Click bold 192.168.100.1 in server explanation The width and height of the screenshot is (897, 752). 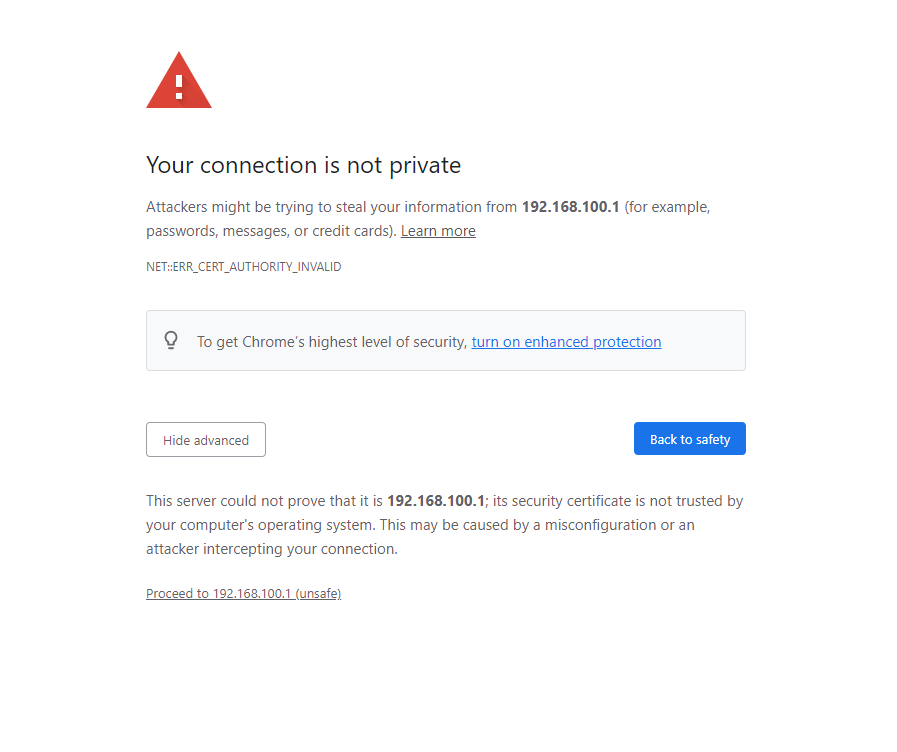(x=436, y=501)
